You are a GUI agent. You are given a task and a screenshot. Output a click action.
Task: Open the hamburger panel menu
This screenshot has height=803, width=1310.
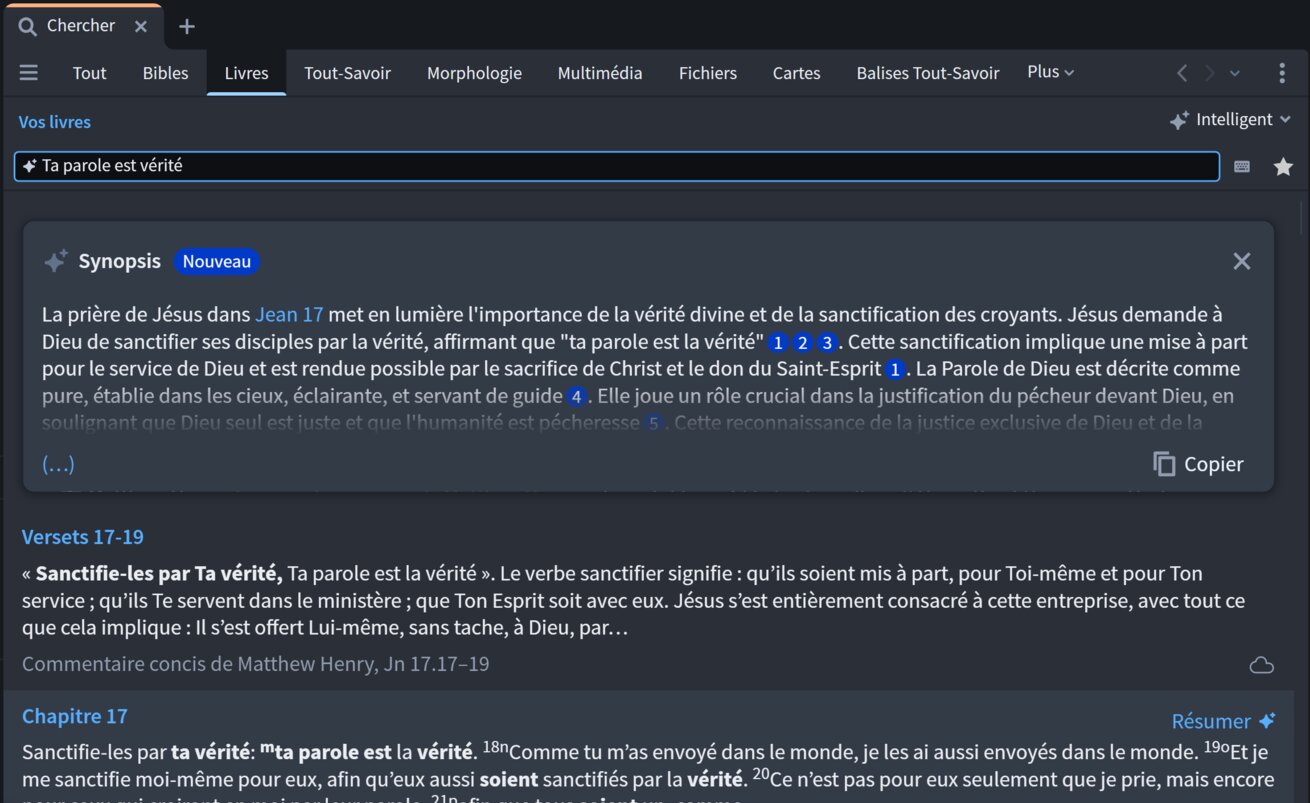tap(29, 73)
